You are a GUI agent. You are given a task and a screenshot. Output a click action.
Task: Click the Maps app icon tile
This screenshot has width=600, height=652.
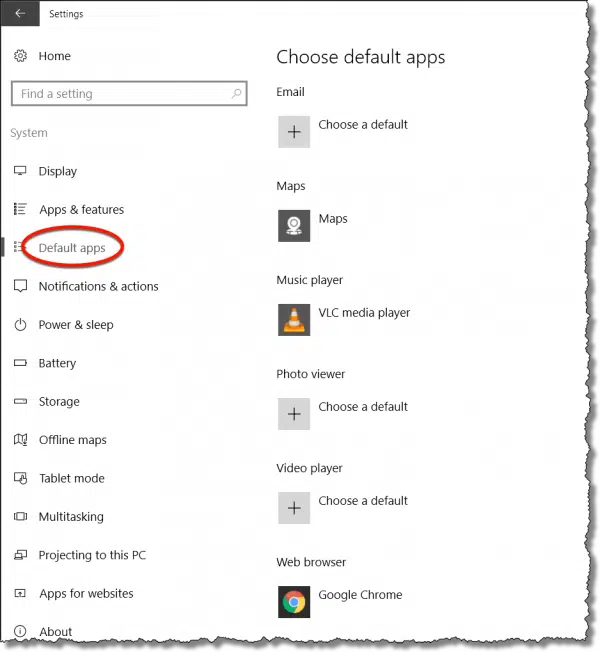click(x=294, y=226)
